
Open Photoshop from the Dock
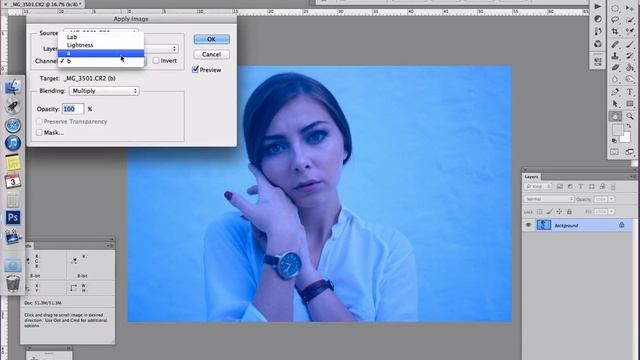click(x=13, y=217)
